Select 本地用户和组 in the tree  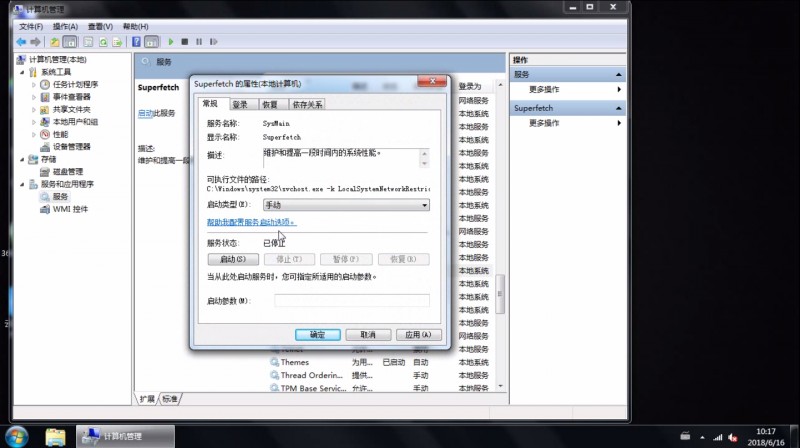76,122
